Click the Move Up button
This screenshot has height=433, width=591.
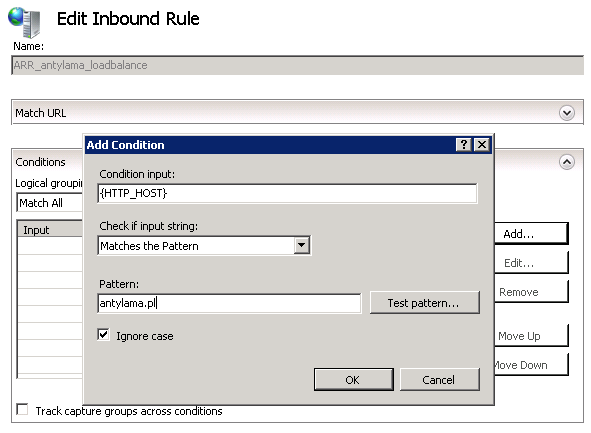(531, 335)
